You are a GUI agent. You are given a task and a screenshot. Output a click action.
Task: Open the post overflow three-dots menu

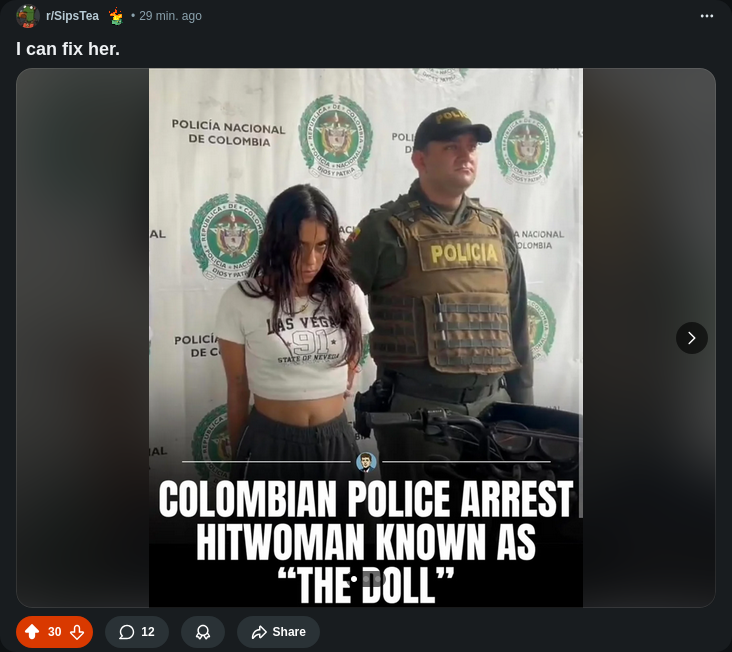707,16
